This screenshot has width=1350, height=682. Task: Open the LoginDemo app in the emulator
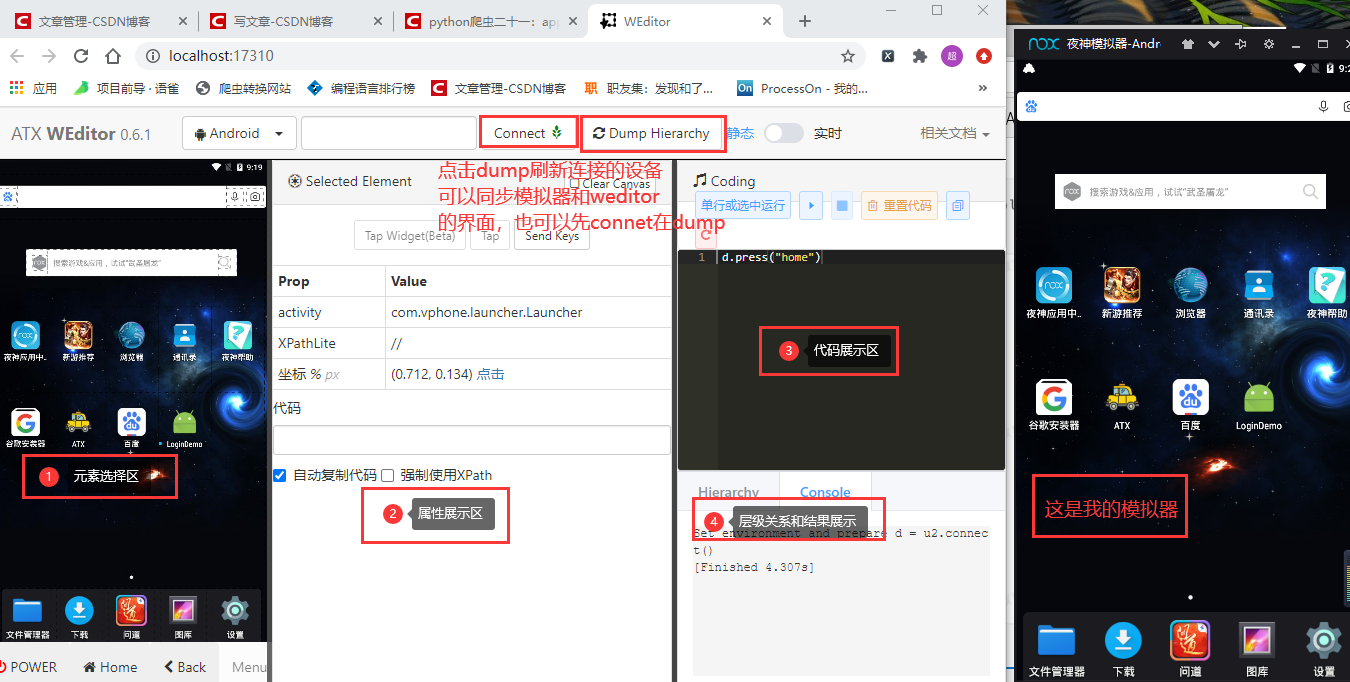[1258, 397]
